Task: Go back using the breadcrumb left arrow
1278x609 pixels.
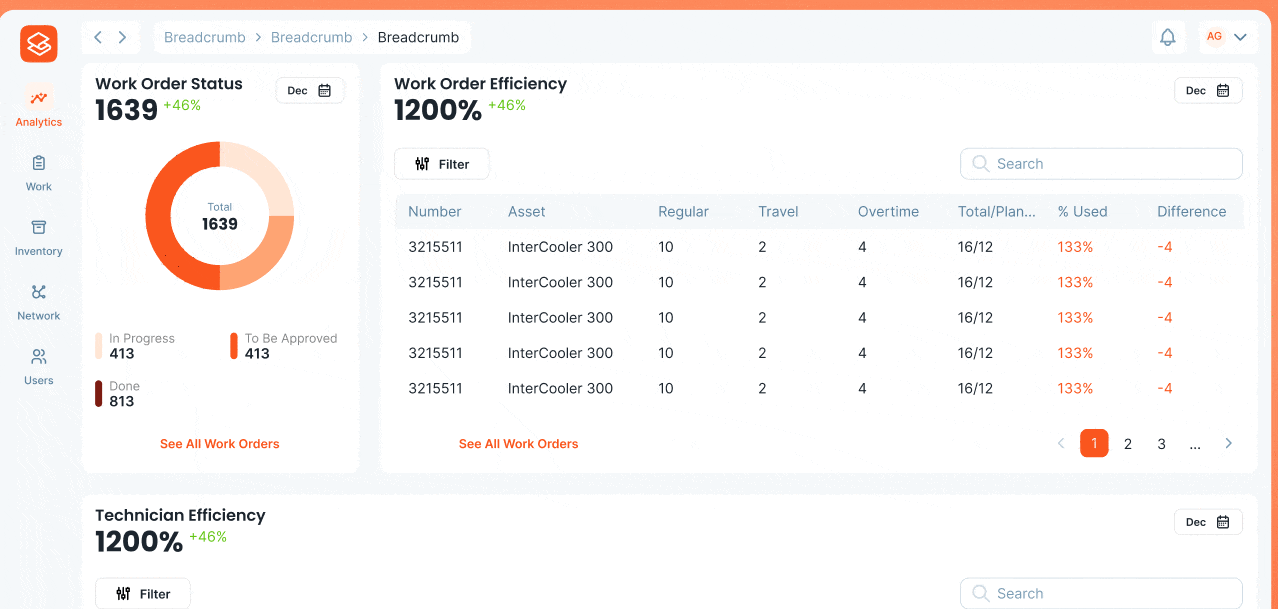Action: [x=97, y=36]
